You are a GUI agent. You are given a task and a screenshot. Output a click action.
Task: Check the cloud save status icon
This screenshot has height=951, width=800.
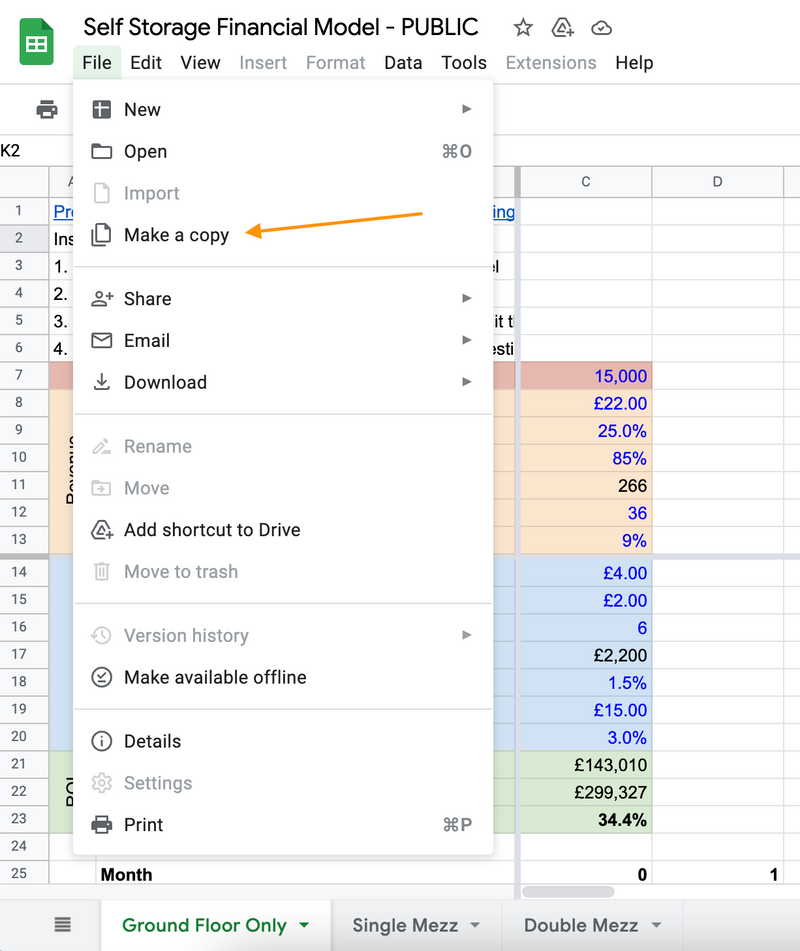(x=601, y=27)
